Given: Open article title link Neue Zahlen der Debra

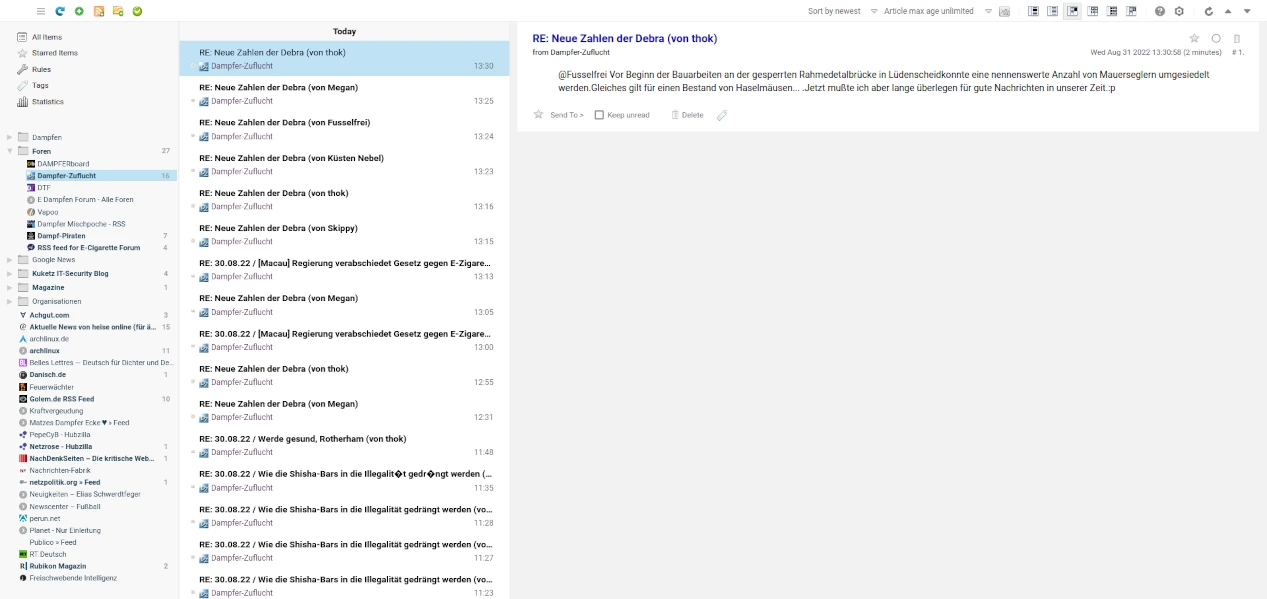Looking at the screenshot, I should coord(624,38).
